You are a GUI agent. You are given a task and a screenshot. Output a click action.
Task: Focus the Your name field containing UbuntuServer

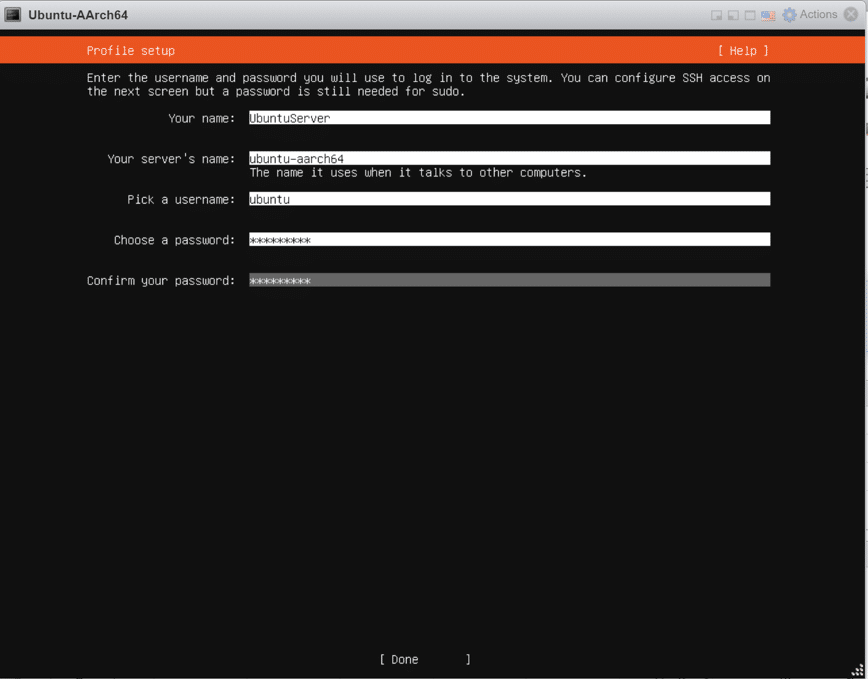click(509, 118)
